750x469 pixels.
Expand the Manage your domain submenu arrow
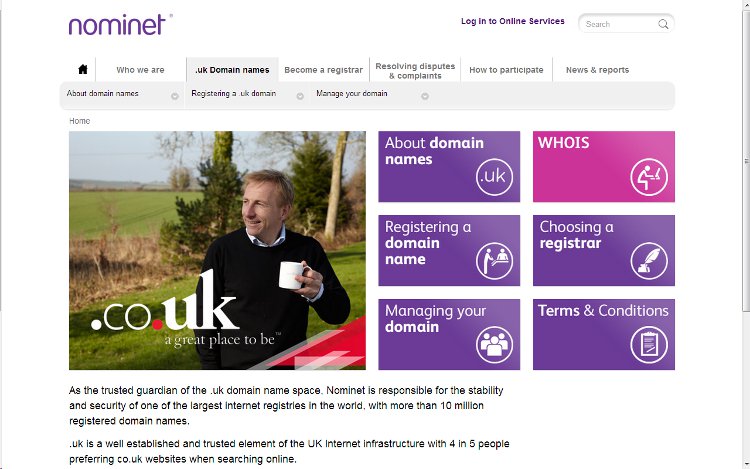pos(425,96)
